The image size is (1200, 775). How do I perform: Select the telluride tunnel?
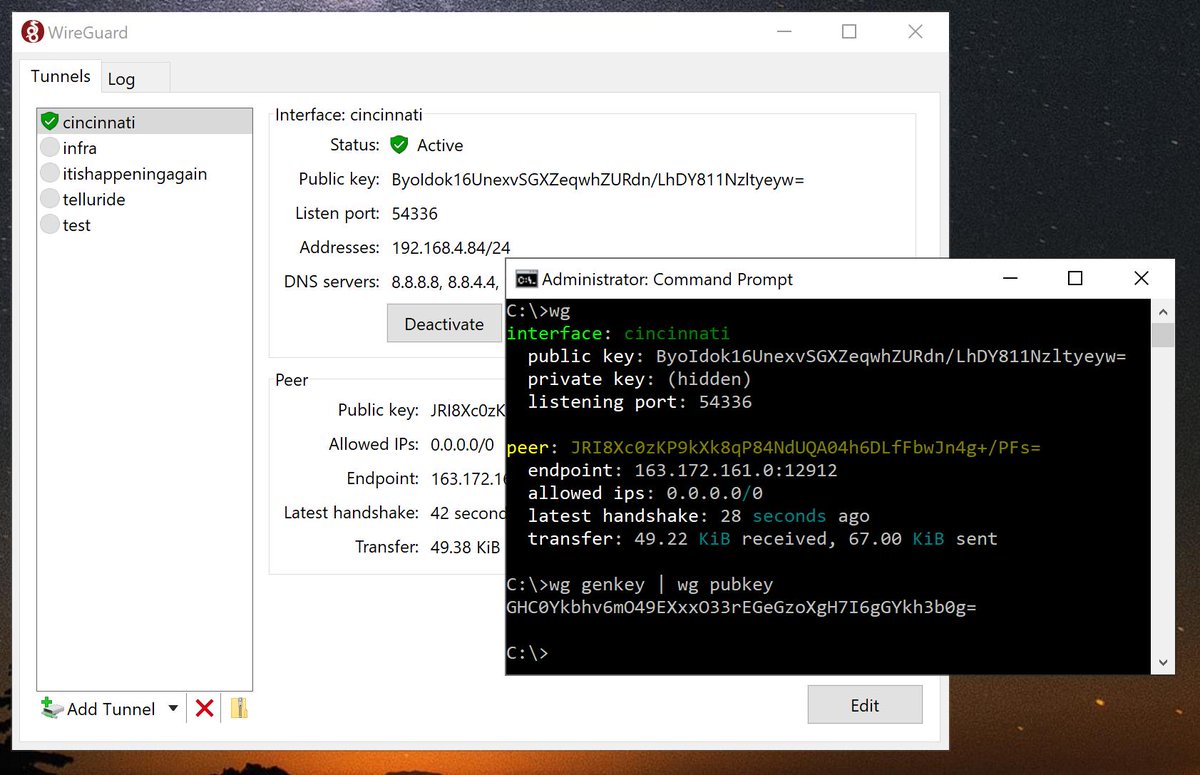[145, 199]
